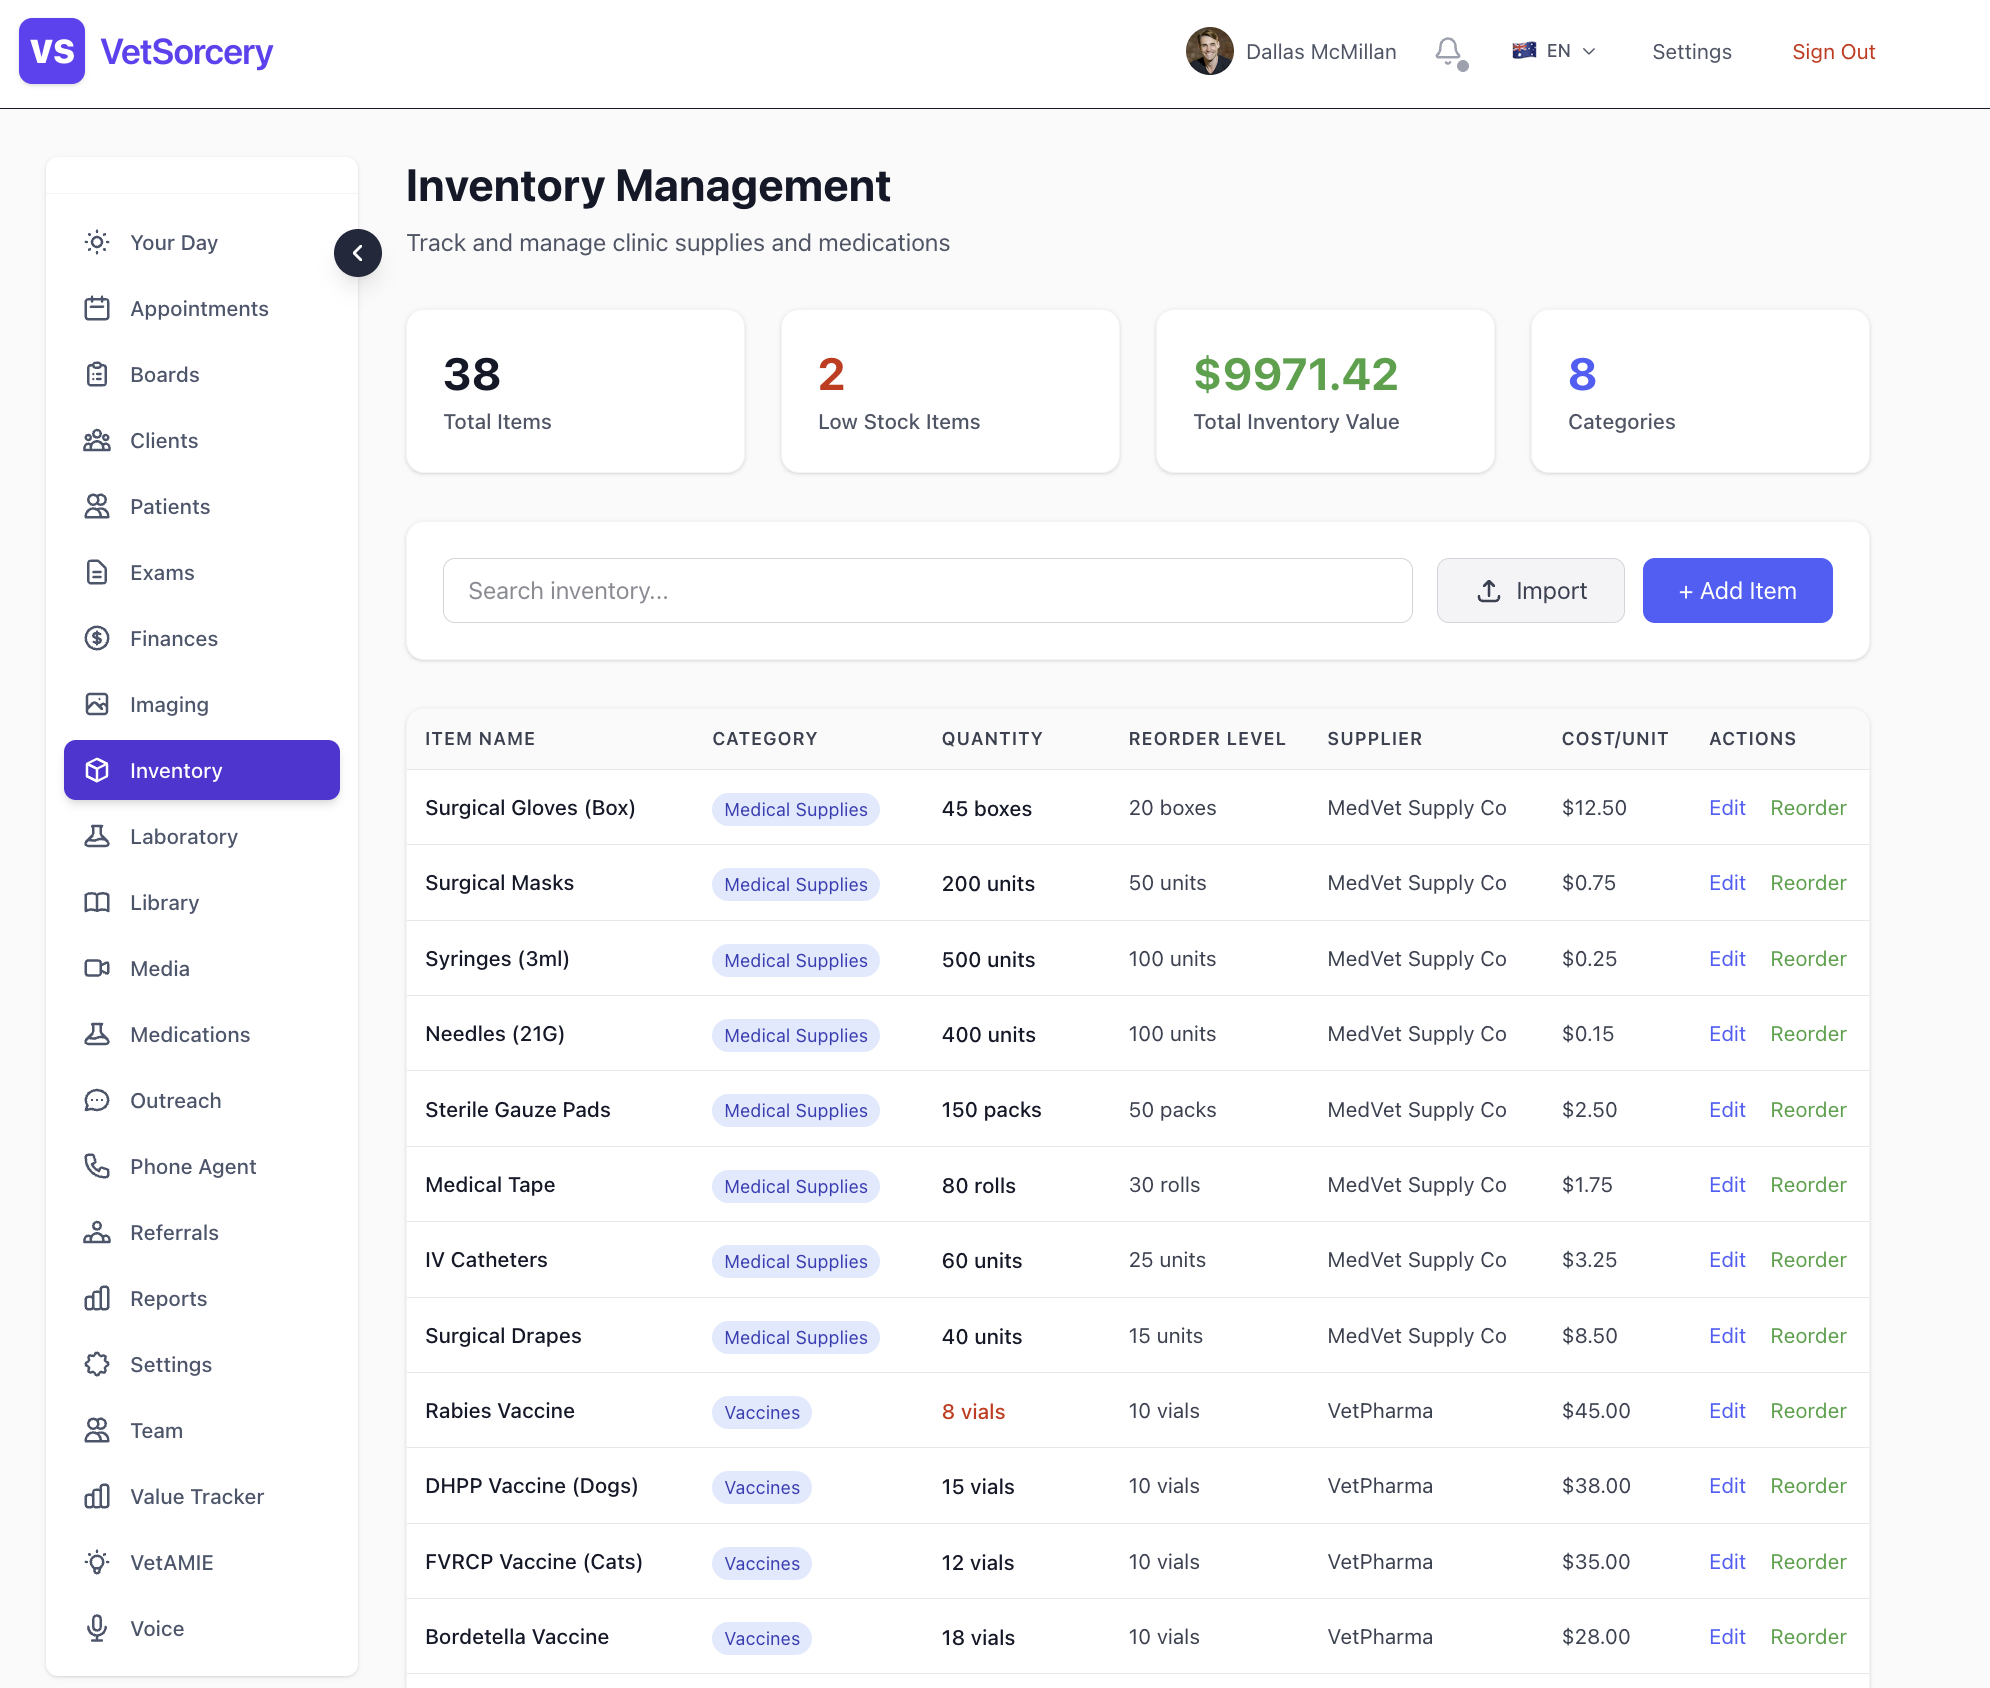Click Sign Out link

(1832, 51)
